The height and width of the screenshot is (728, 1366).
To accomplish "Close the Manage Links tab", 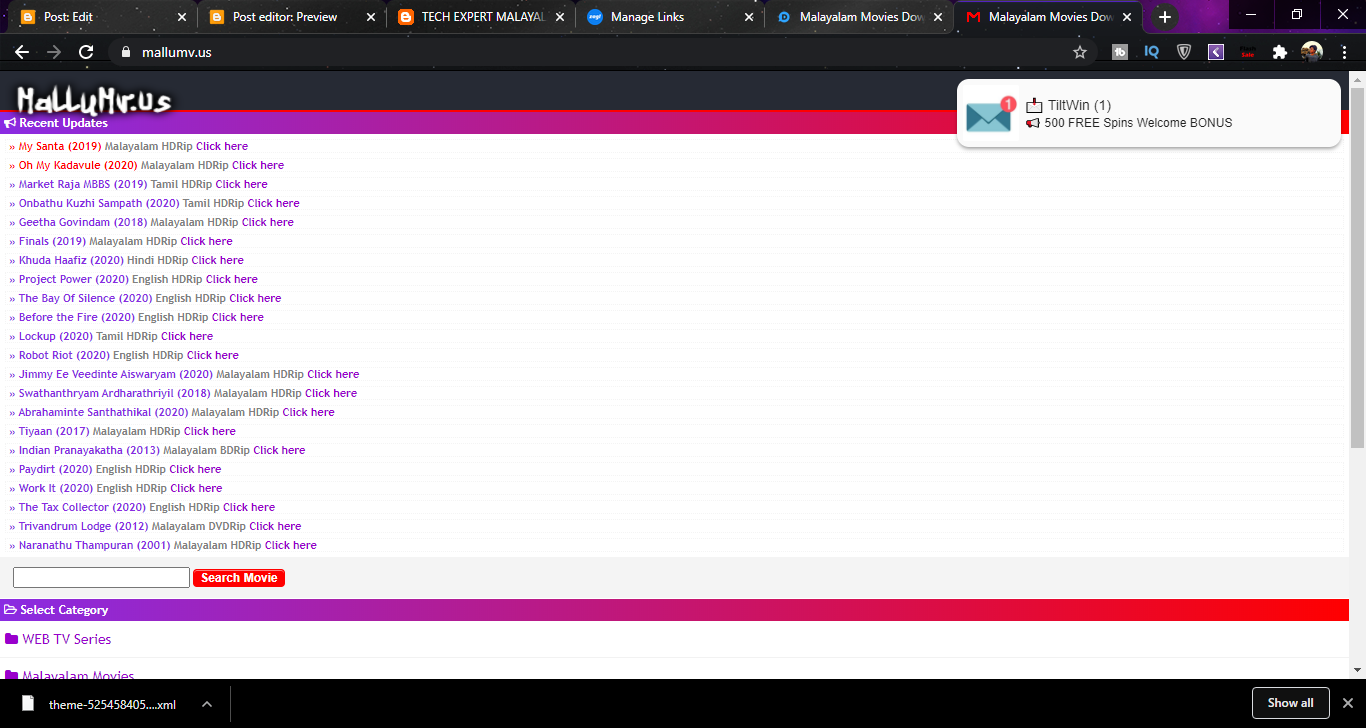I will click(x=749, y=17).
